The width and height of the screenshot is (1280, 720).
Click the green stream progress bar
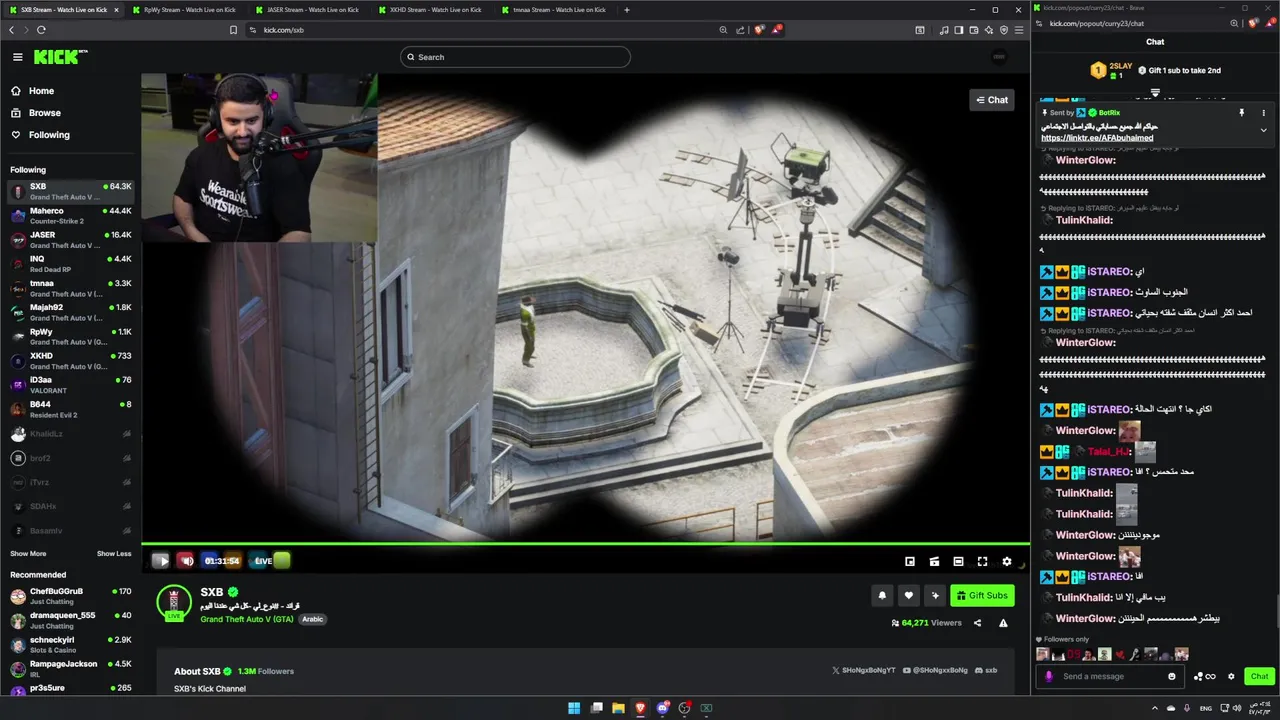tap(585, 544)
